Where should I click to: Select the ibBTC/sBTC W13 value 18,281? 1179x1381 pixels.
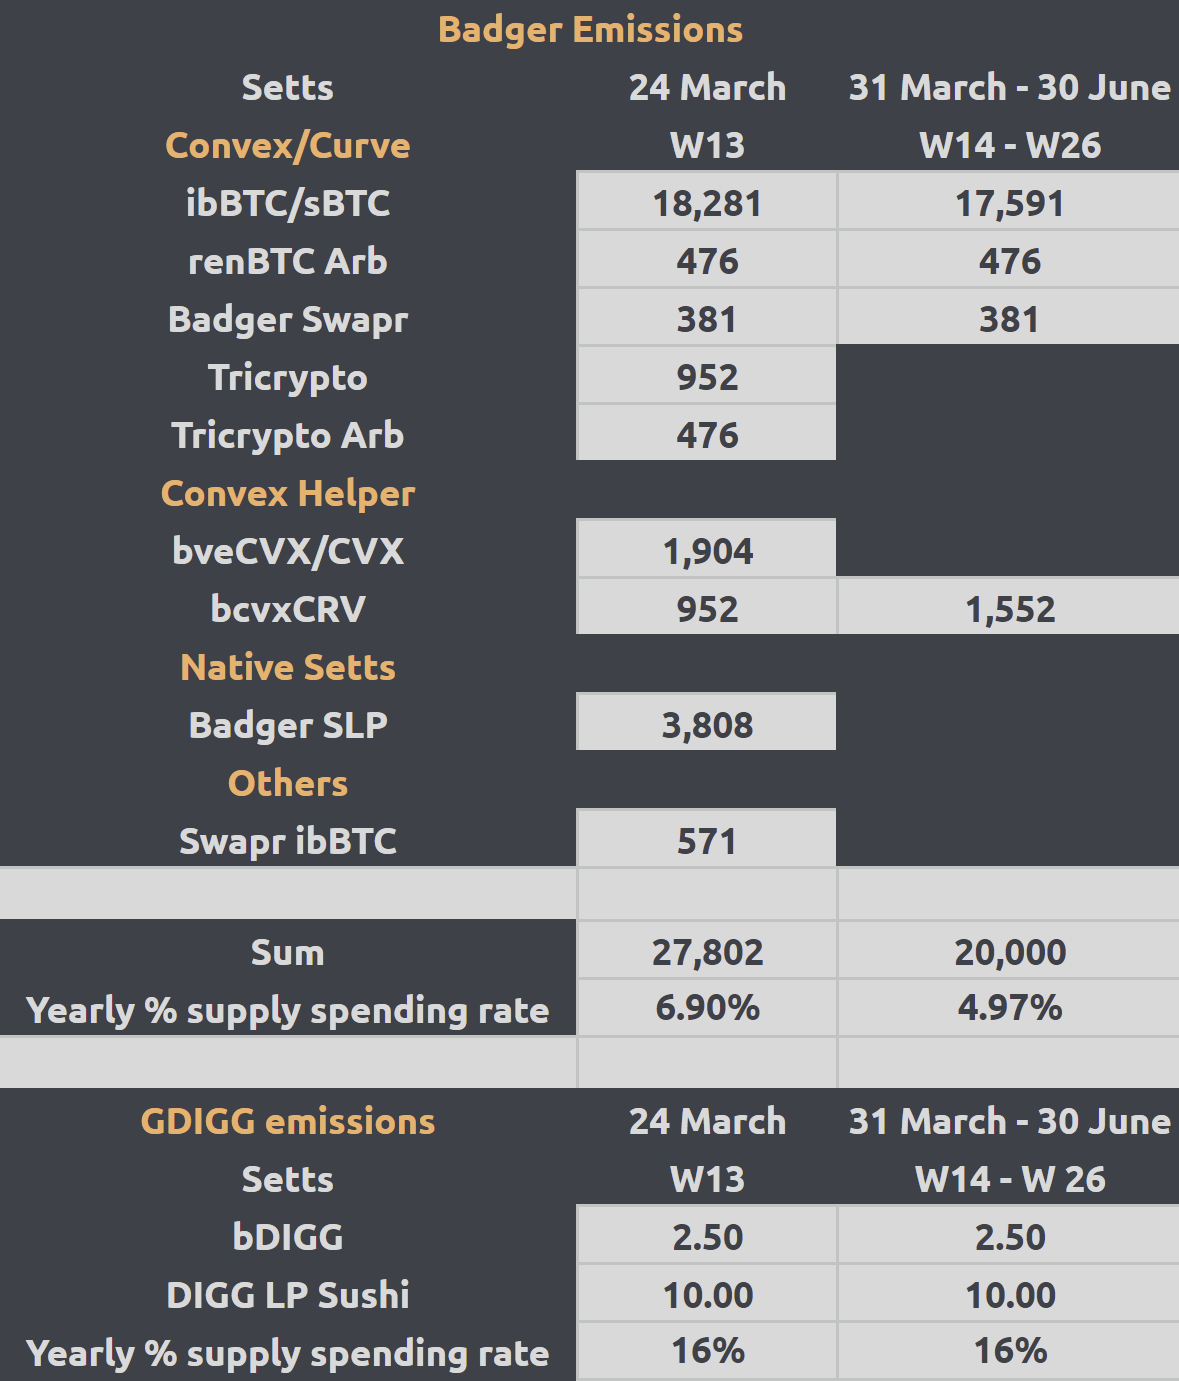tap(707, 203)
